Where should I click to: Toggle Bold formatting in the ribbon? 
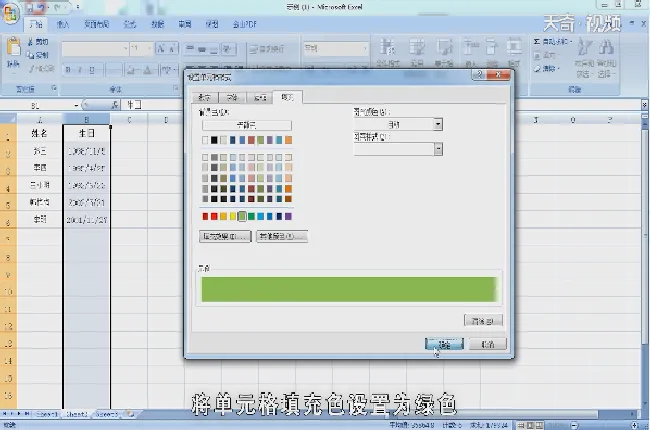[x=68, y=70]
